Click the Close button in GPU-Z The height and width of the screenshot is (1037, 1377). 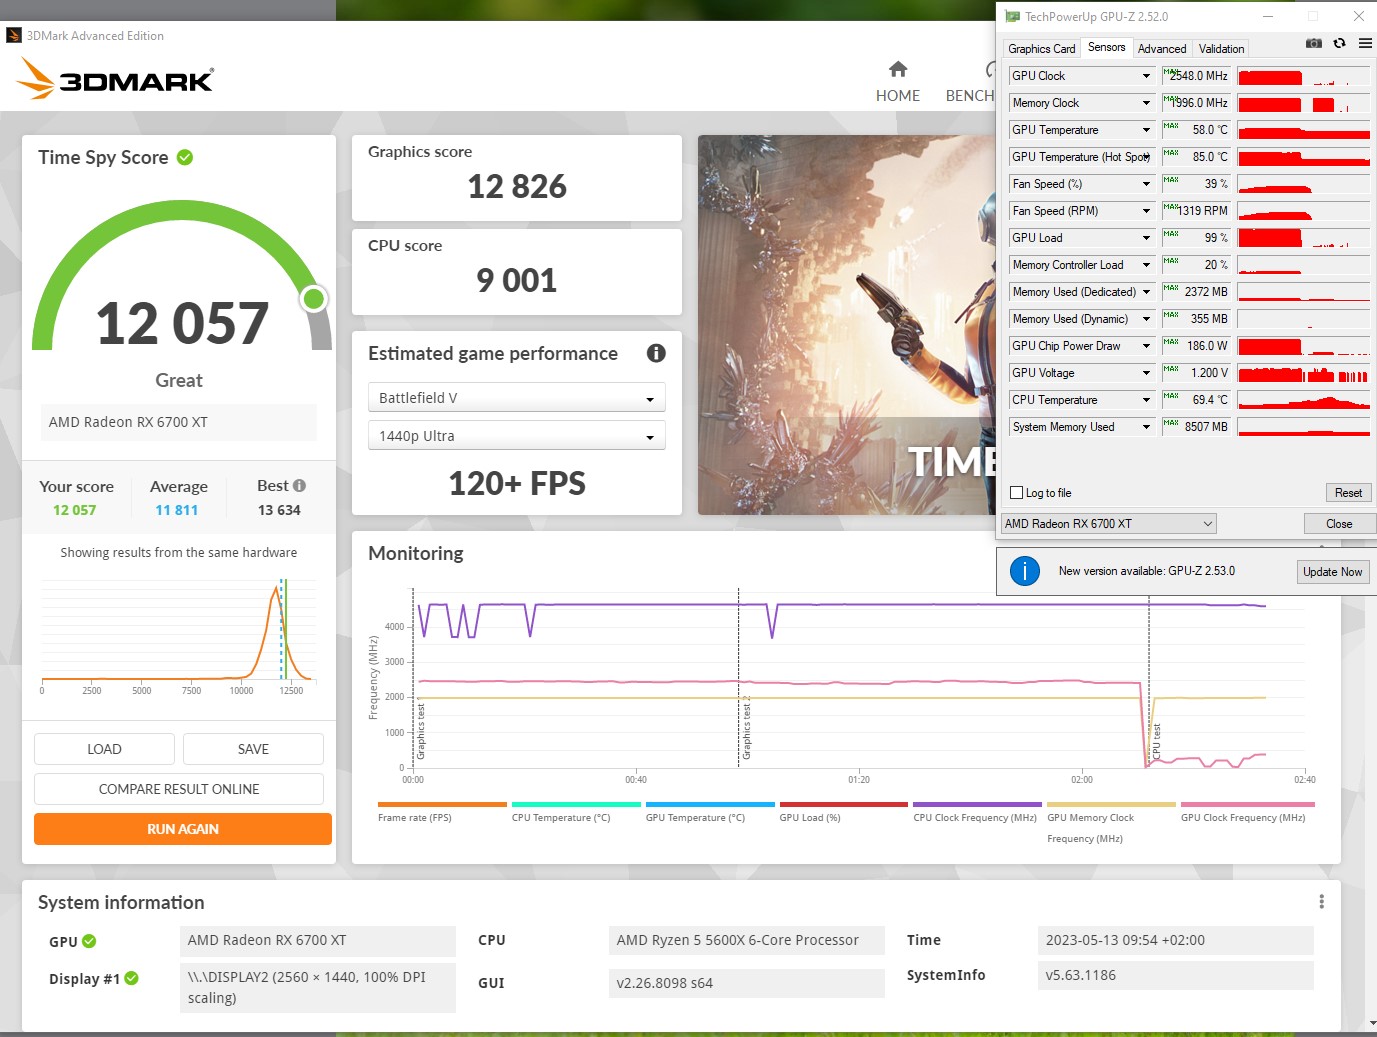(x=1339, y=524)
